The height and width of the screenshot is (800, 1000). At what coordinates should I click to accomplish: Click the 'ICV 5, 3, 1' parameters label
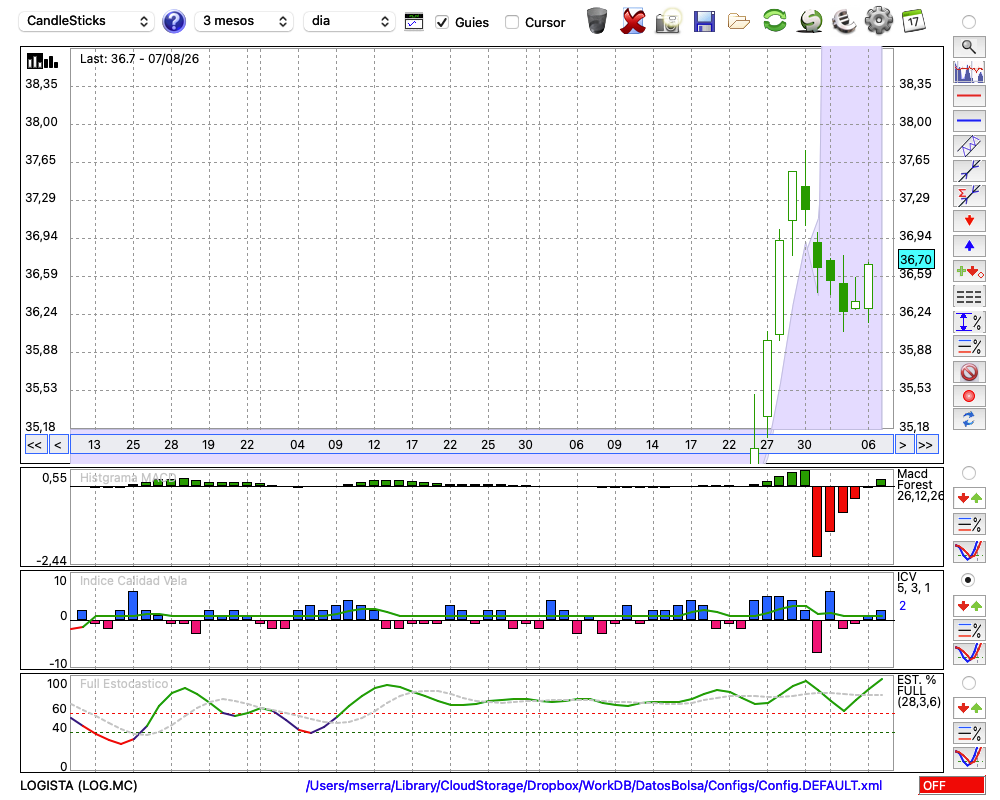[x=913, y=582]
